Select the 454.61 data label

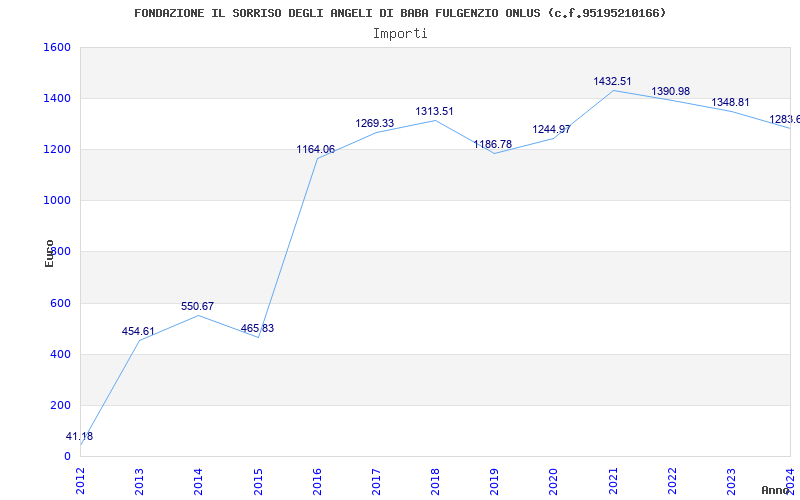click(x=138, y=332)
